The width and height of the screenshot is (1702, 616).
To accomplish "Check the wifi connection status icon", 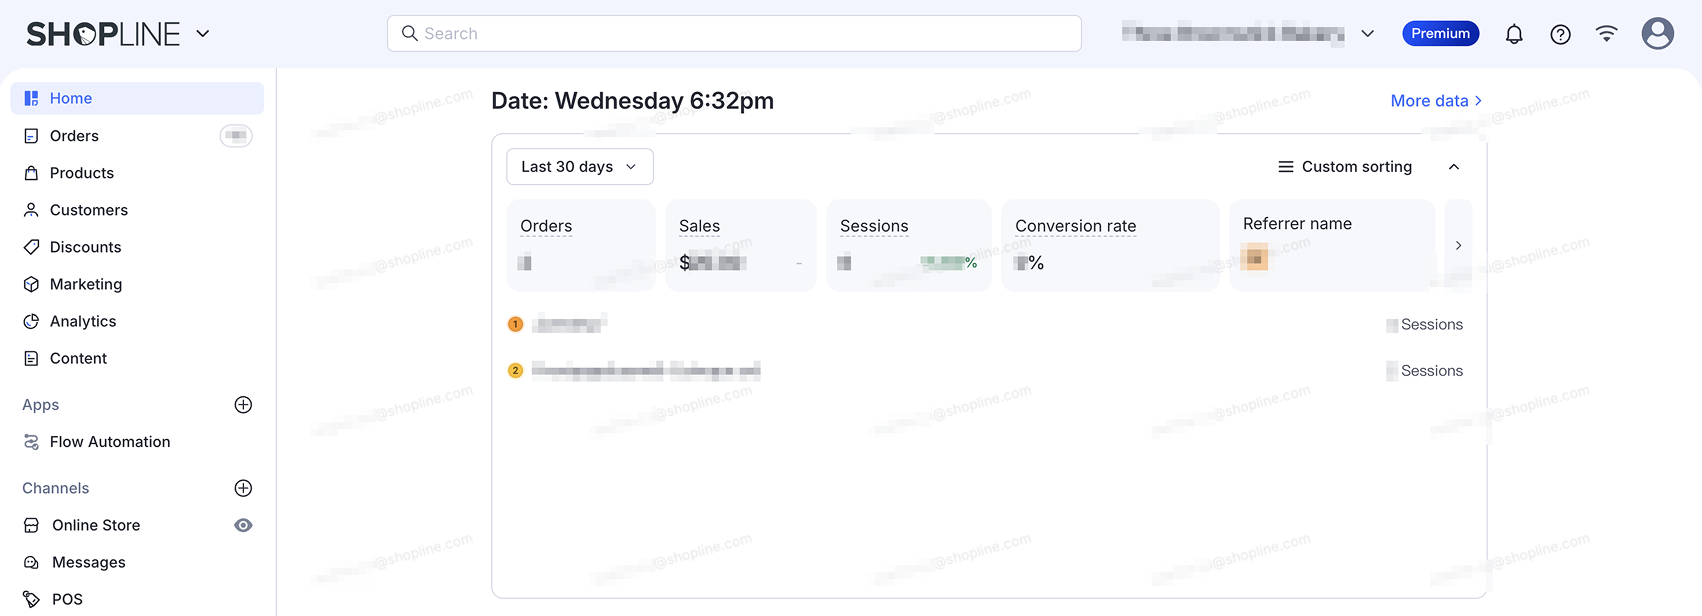I will [1606, 34].
